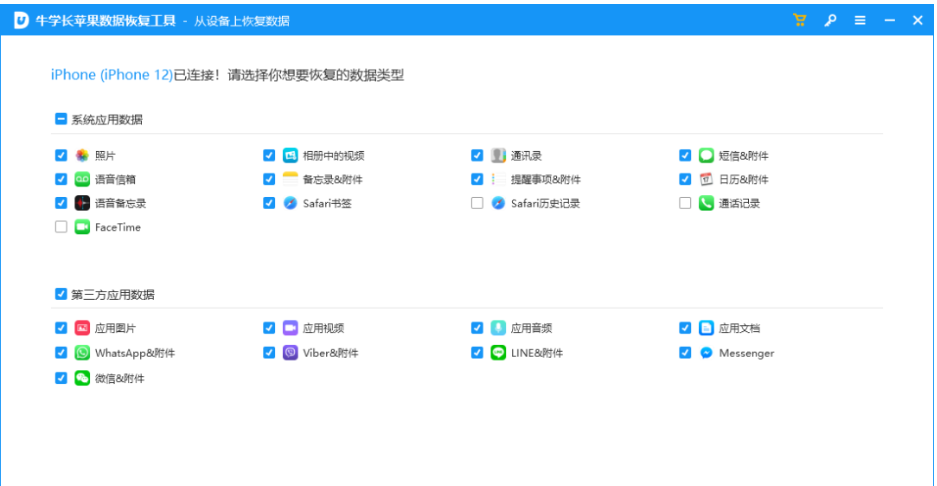Click the 应用文档 document icon

pyautogui.click(x=706, y=328)
